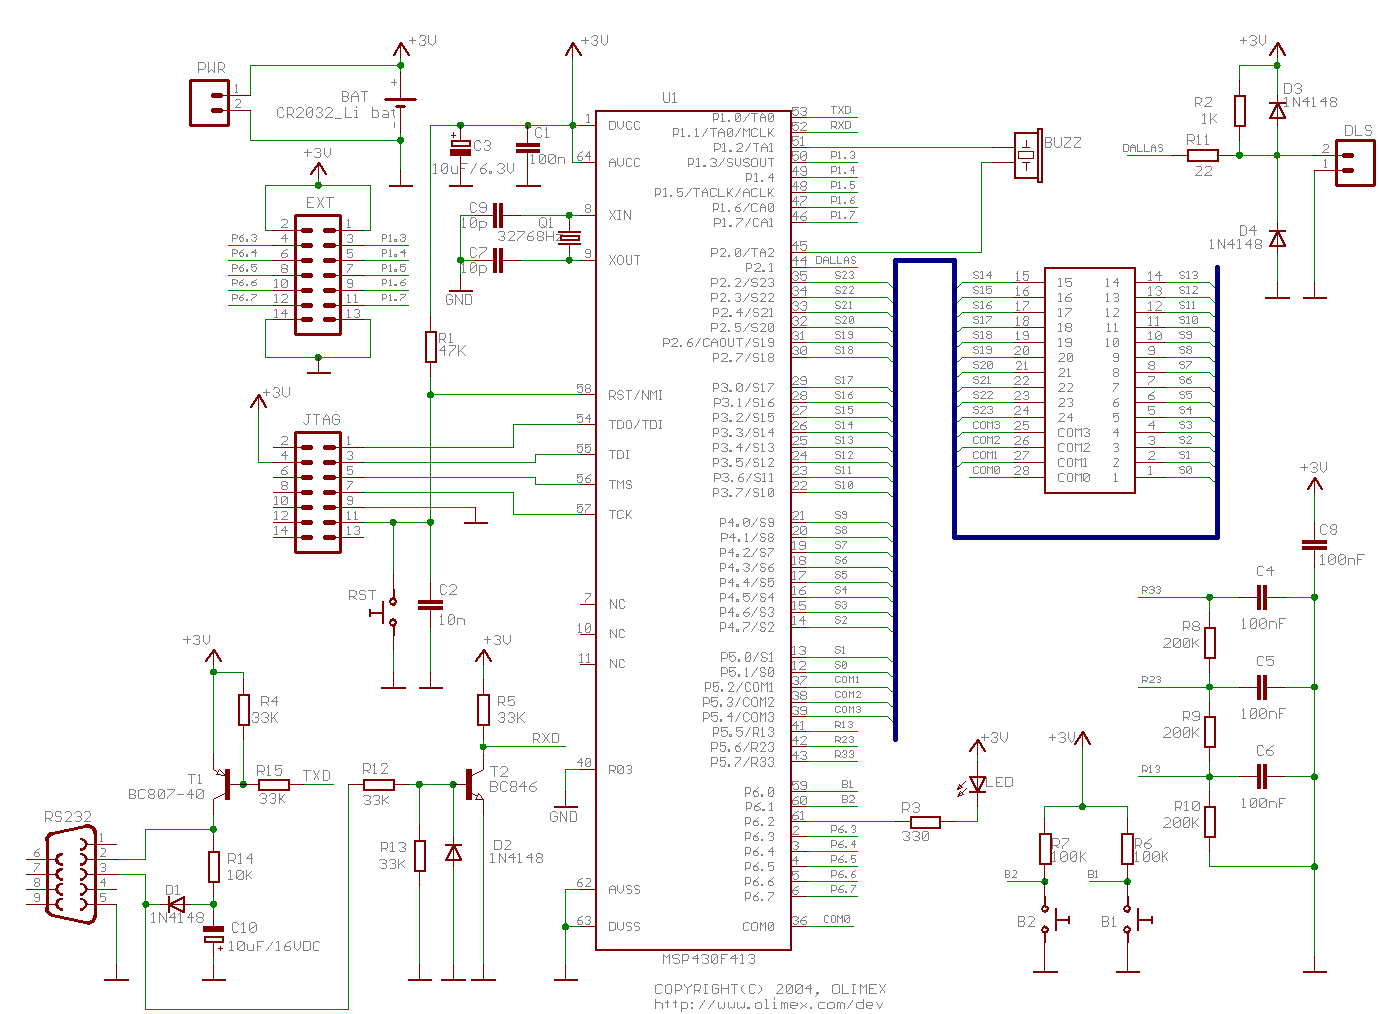The image size is (1379, 1014).
Task: Select the C1 100n capacitor symbol
Action: (528, 147)
